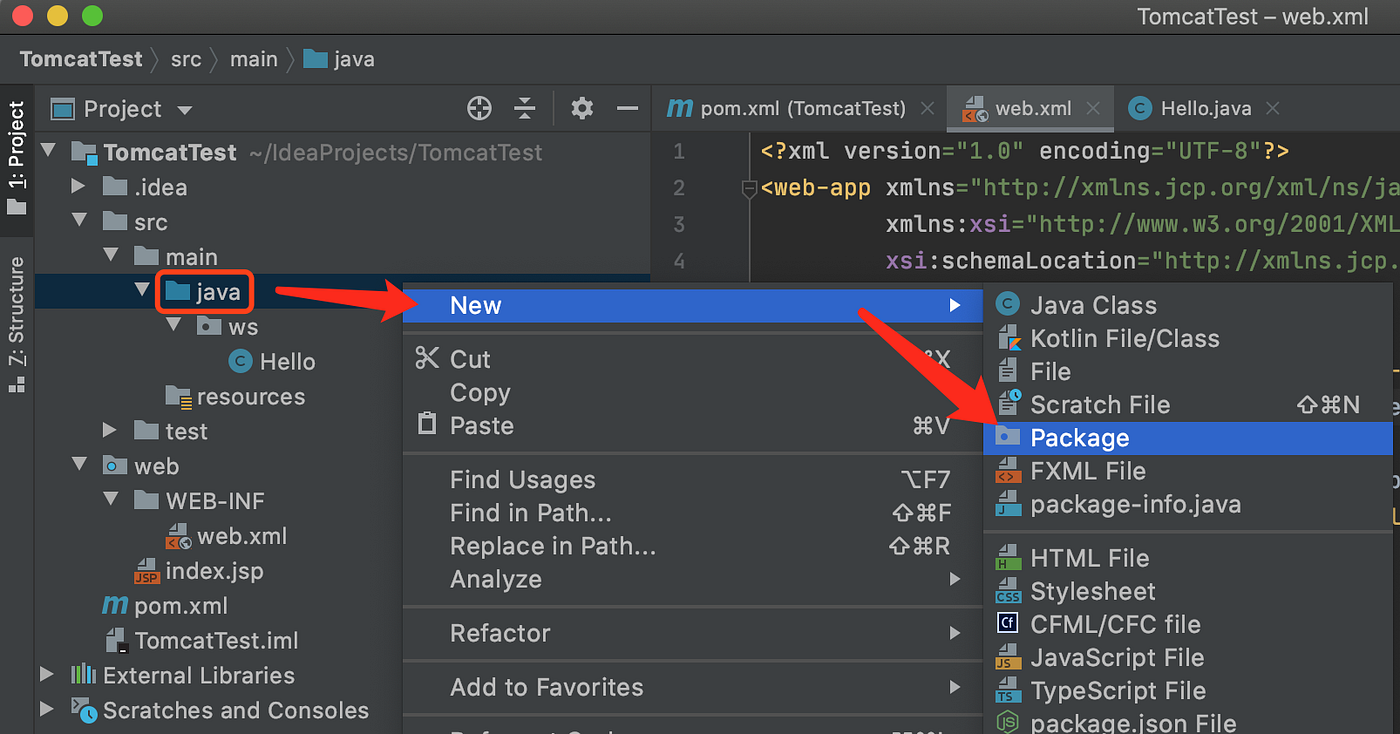Collapse the WEB-INF folder arrow
The width and height of the screenshot is (1400, 734).
click(x=110, y=501)
